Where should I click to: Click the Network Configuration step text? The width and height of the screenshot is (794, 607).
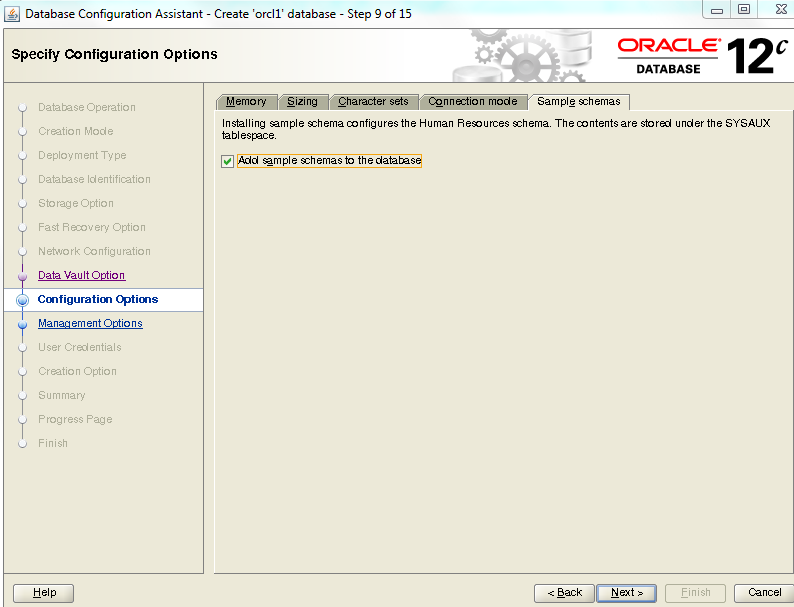pyautogui.click(x=94, y=251)
